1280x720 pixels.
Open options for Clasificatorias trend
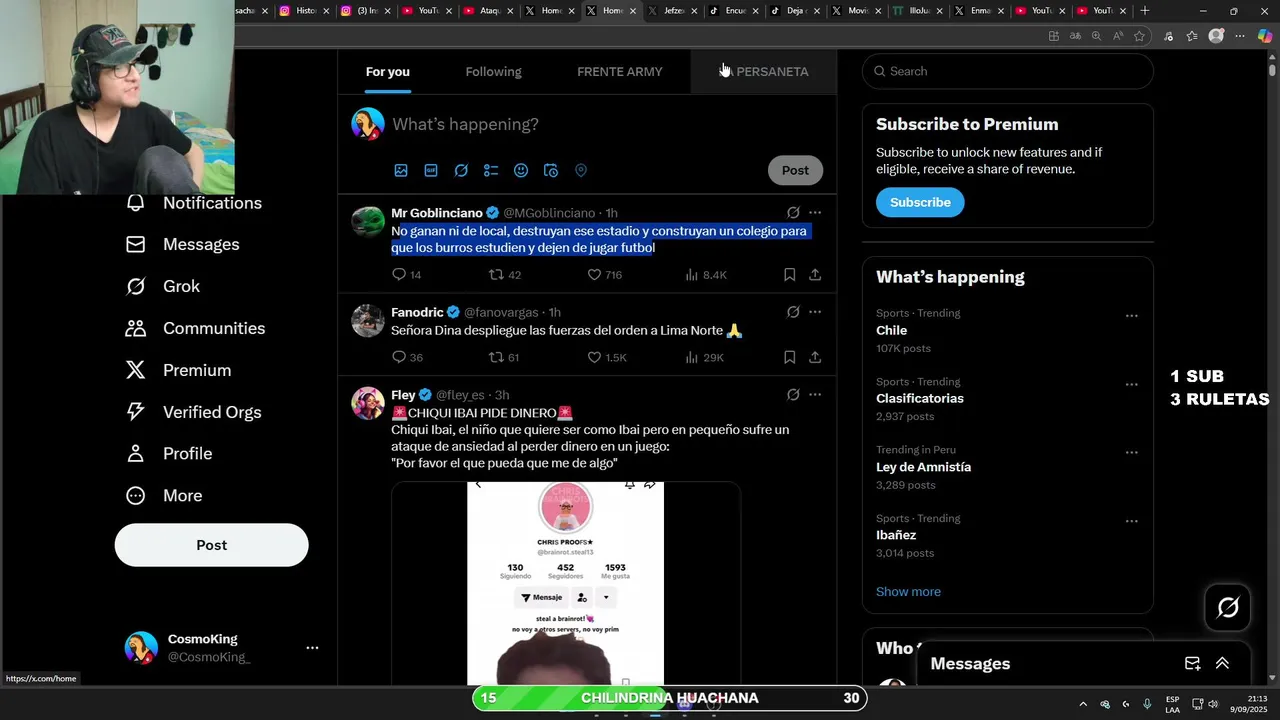pyautogui.click(x=1132, y=384)
